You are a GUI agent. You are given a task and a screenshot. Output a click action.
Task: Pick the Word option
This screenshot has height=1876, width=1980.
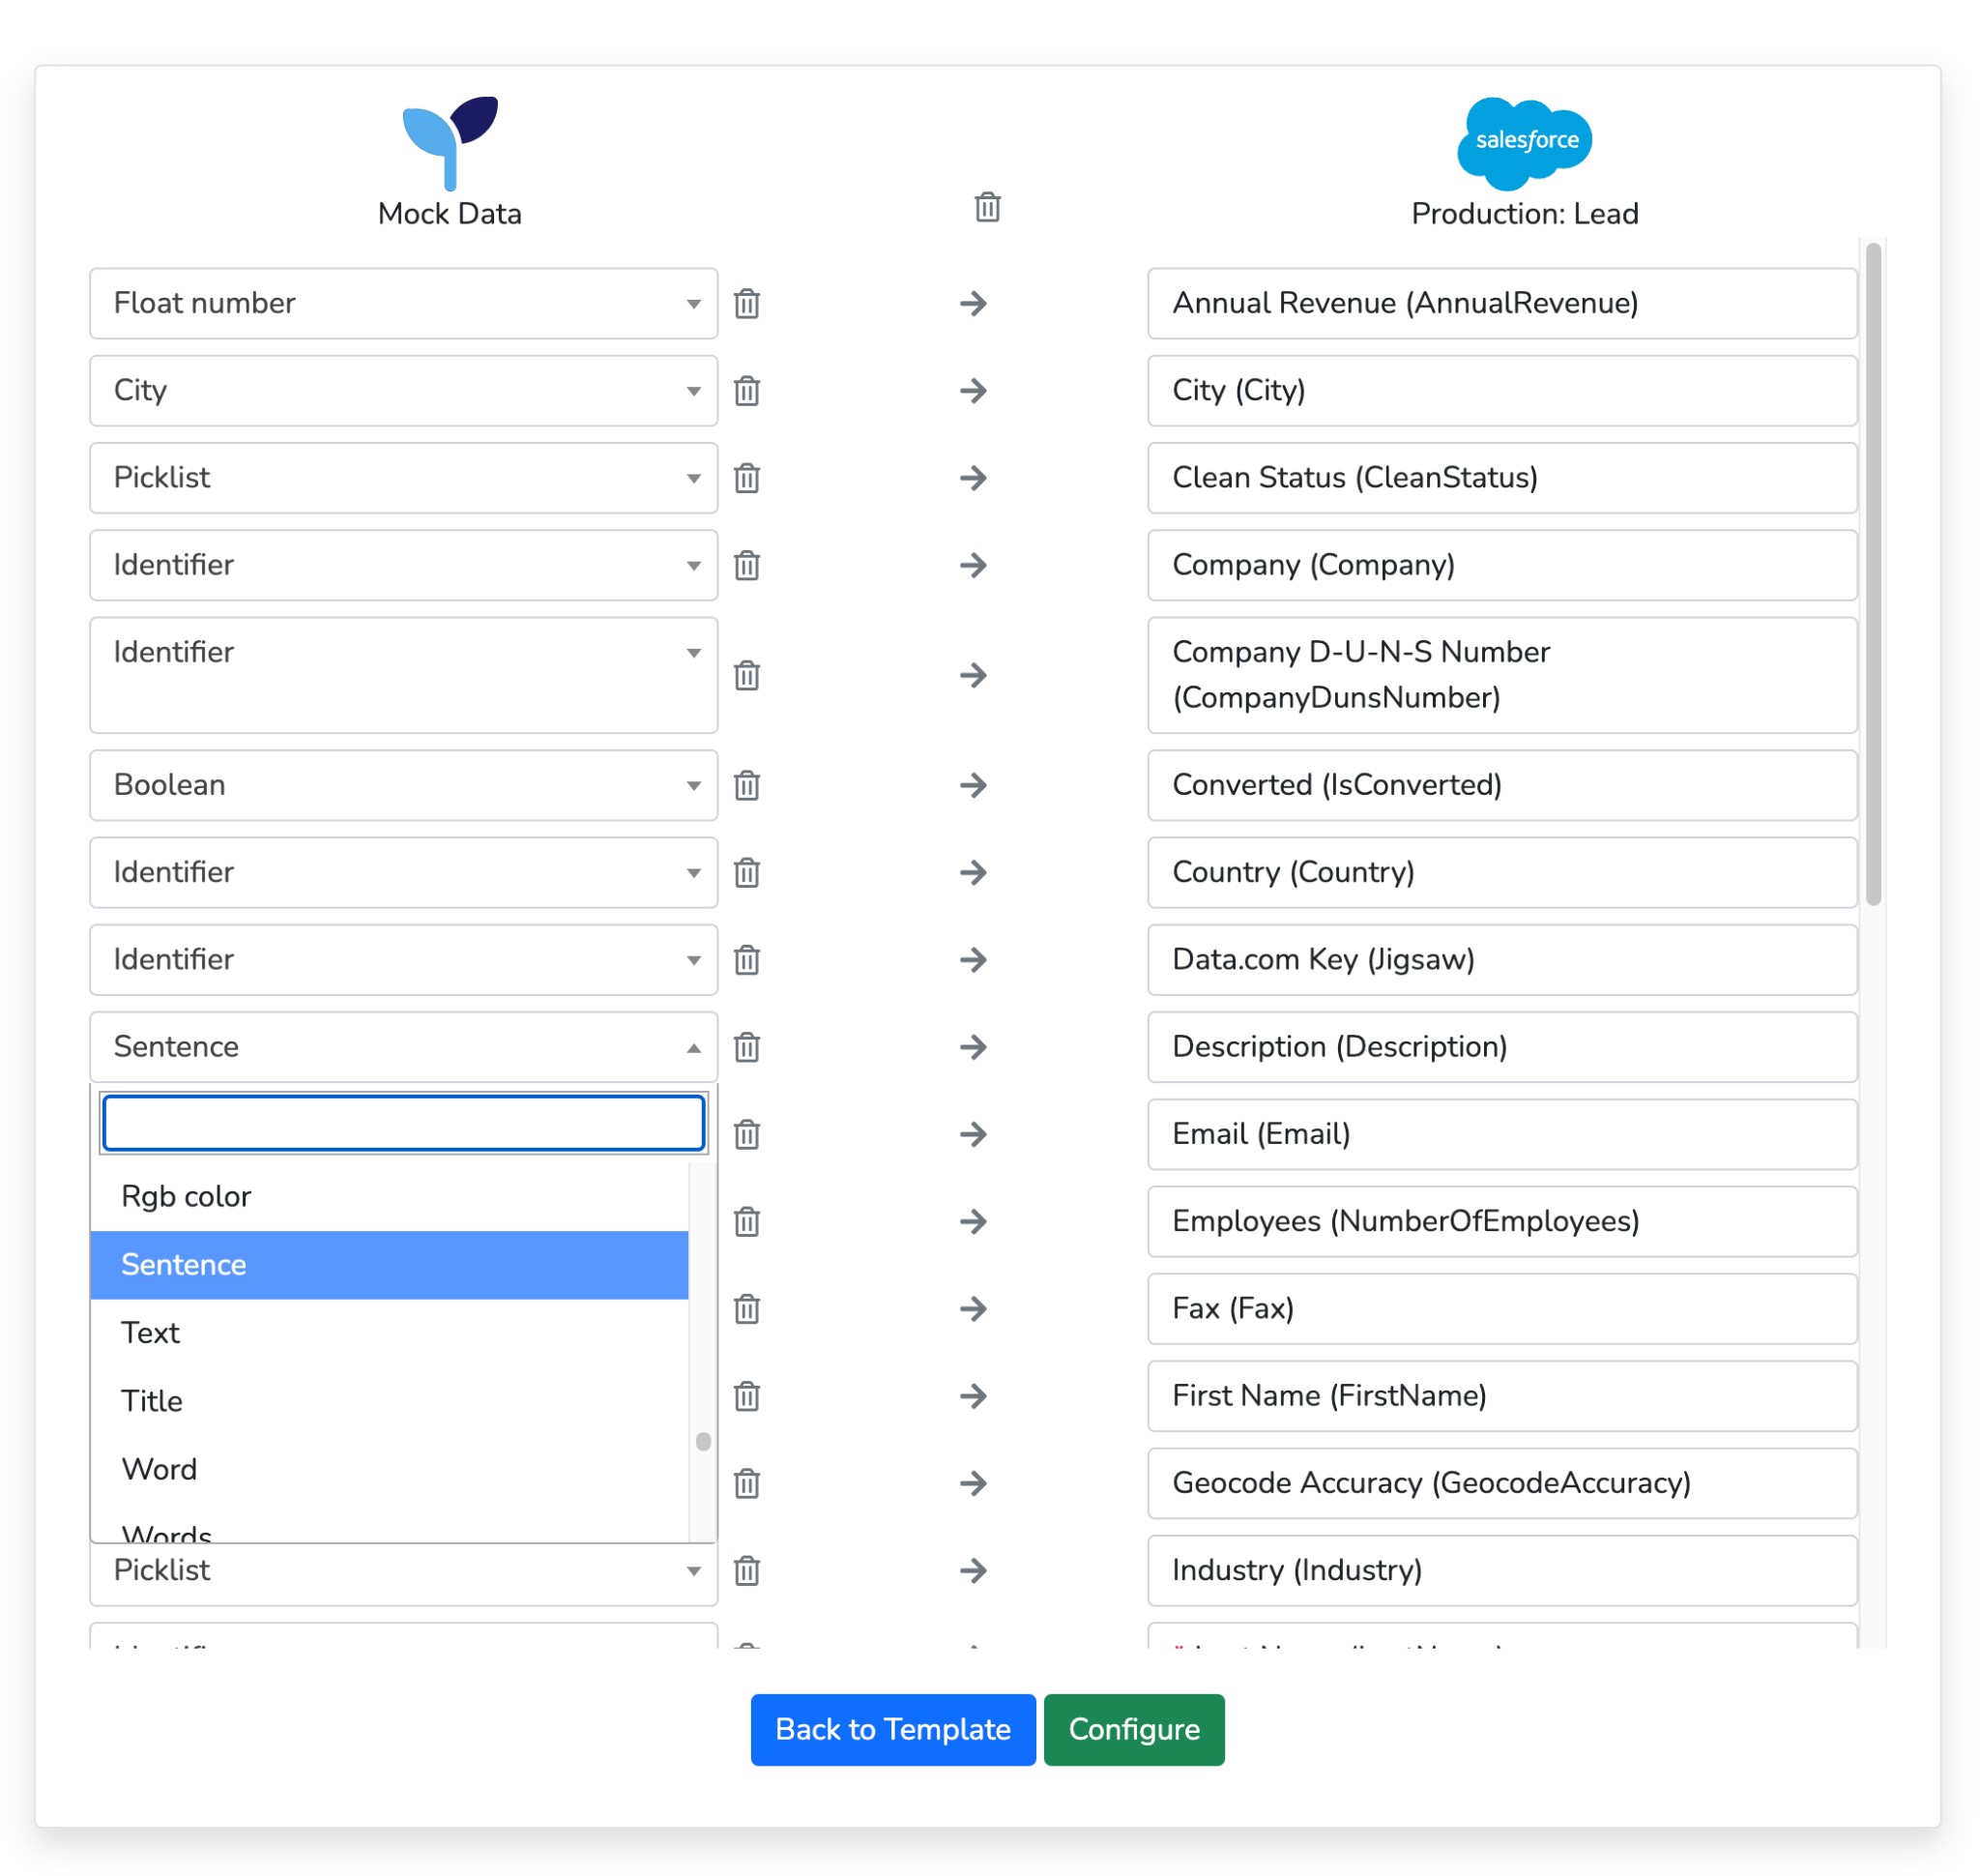160,1468
